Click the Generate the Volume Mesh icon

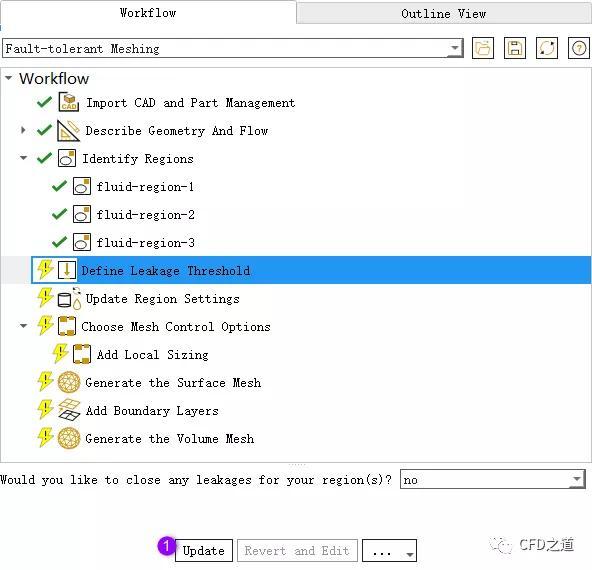(69, 438)
